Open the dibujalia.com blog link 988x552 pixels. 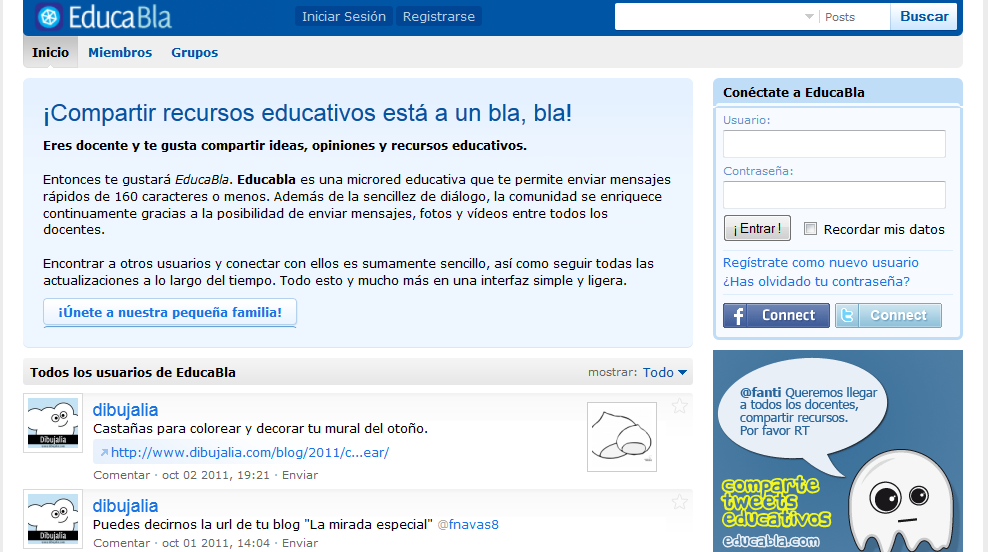pyautogui.click(x=250, y=452)
